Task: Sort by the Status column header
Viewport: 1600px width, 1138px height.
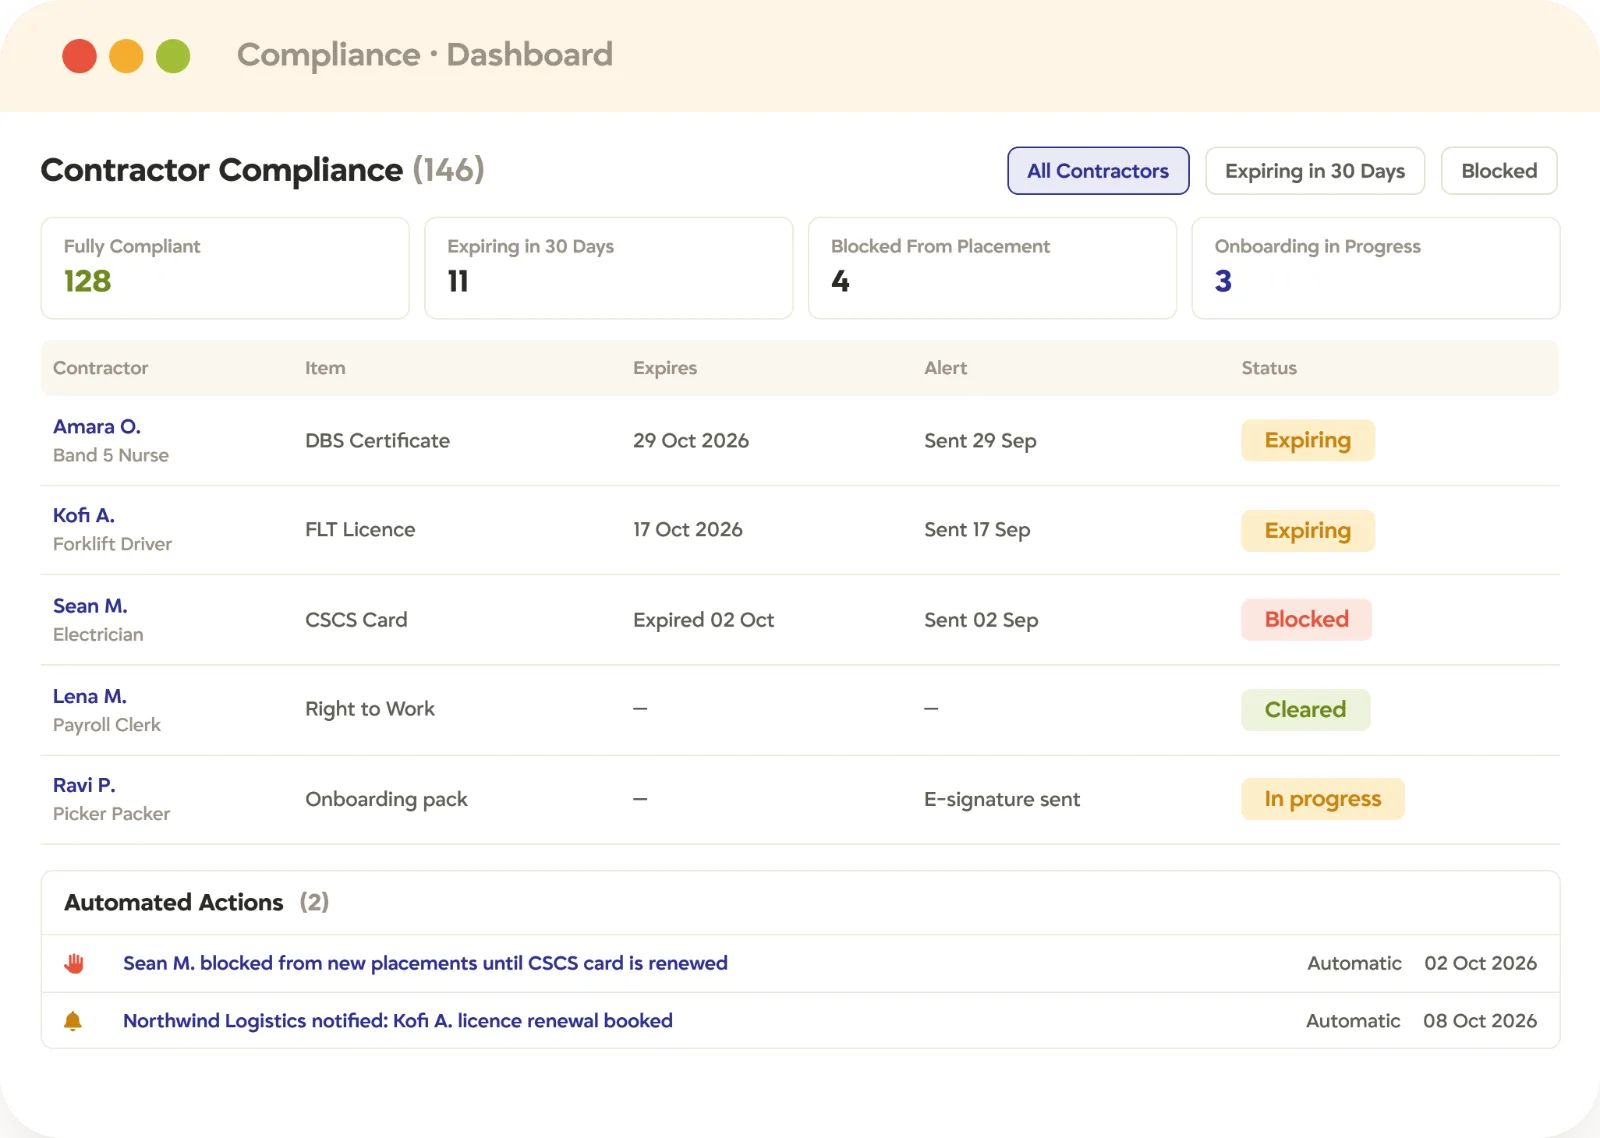Action: point(1269,368)
